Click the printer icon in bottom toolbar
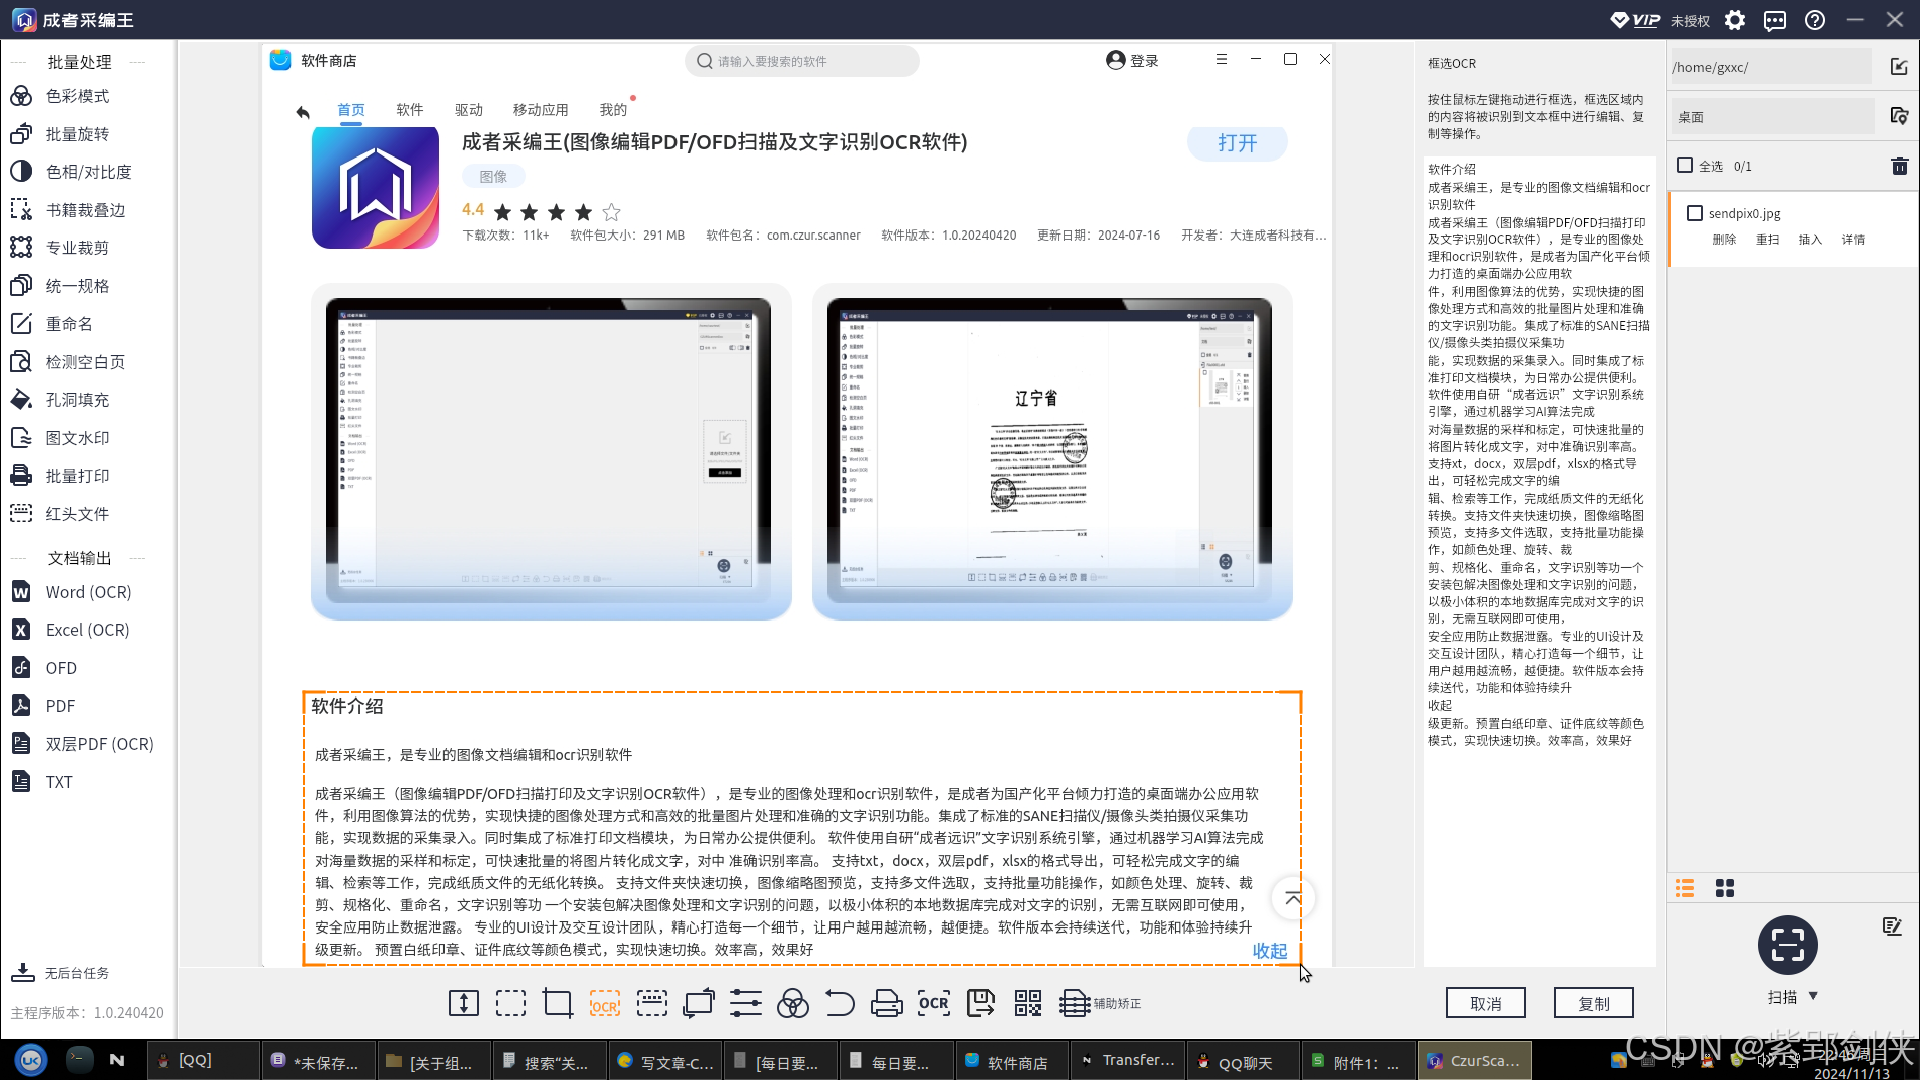Screen dimensions: 1920x1080 click(887, 1003)
